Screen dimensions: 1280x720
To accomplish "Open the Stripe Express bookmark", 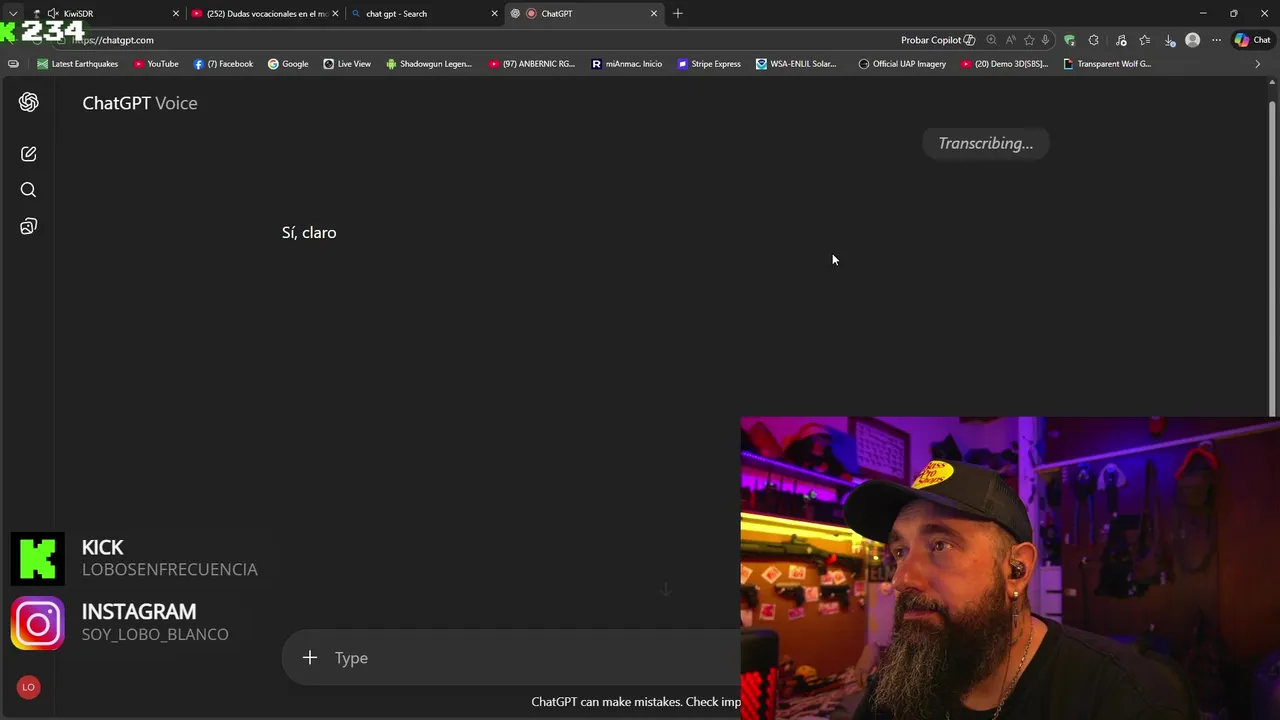I will point(709,64).
